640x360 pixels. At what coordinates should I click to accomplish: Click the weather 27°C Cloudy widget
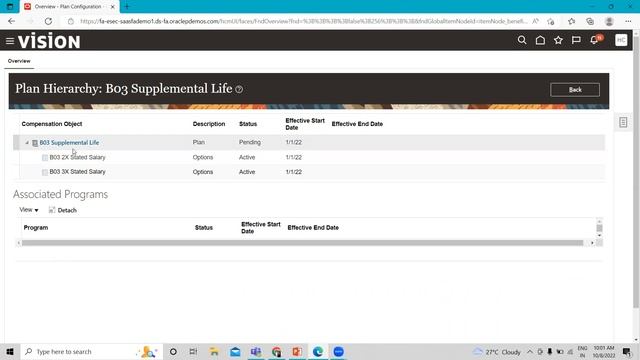click(x=497, y=351)
